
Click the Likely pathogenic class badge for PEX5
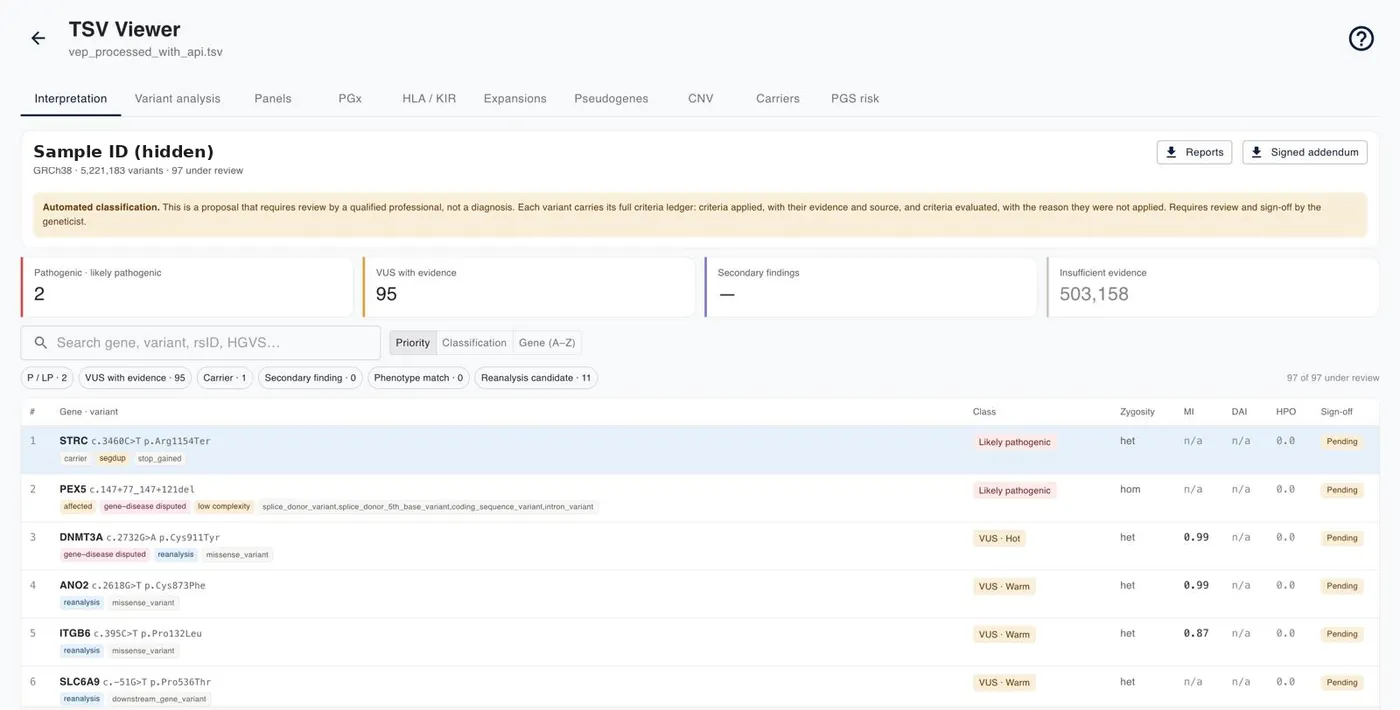[x=1015, y=491]
